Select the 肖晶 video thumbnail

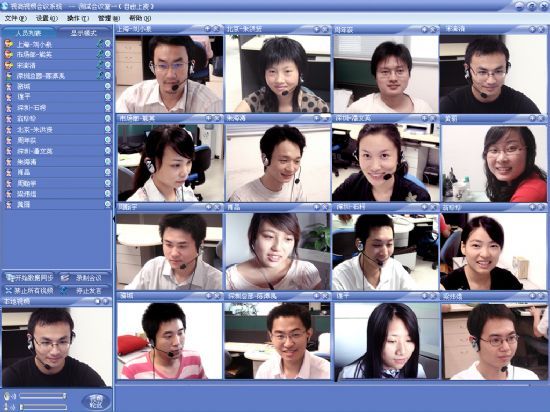click(278, 251)
